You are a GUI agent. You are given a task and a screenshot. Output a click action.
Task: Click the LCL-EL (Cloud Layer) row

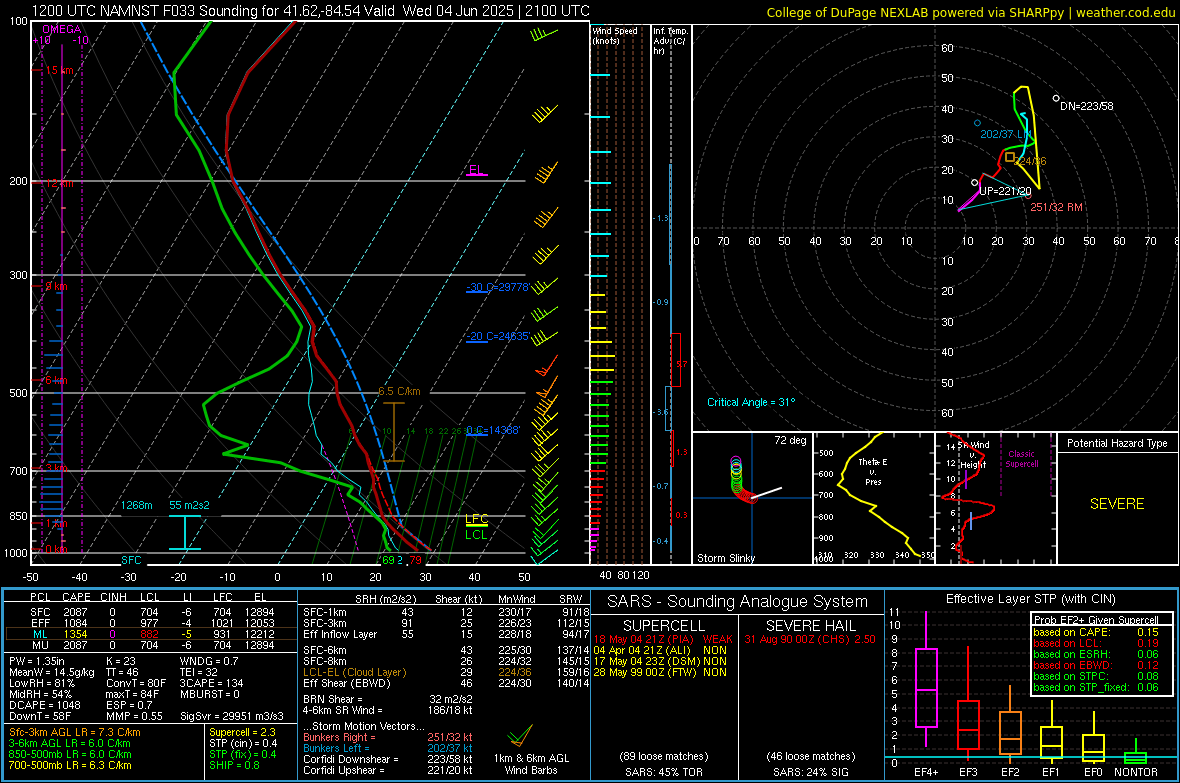(446, 672)
